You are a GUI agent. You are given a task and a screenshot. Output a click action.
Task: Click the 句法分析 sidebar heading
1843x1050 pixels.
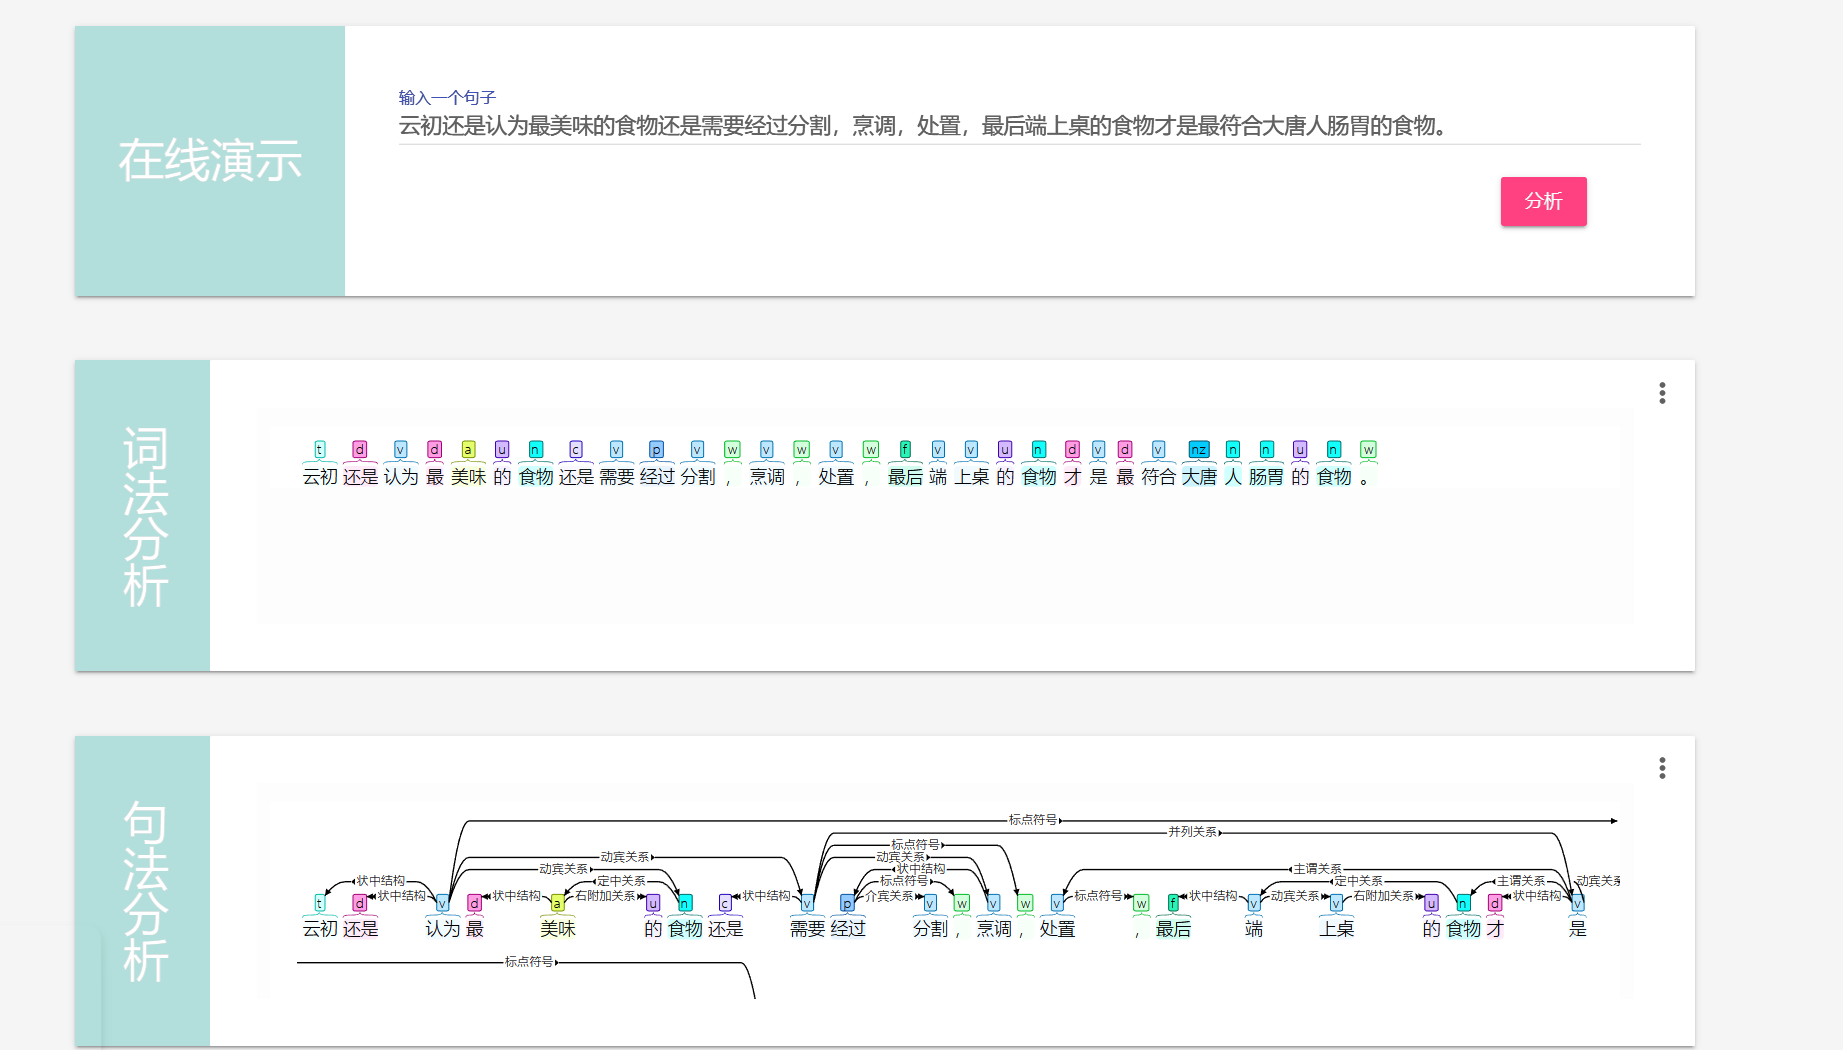tap(145, 891)
